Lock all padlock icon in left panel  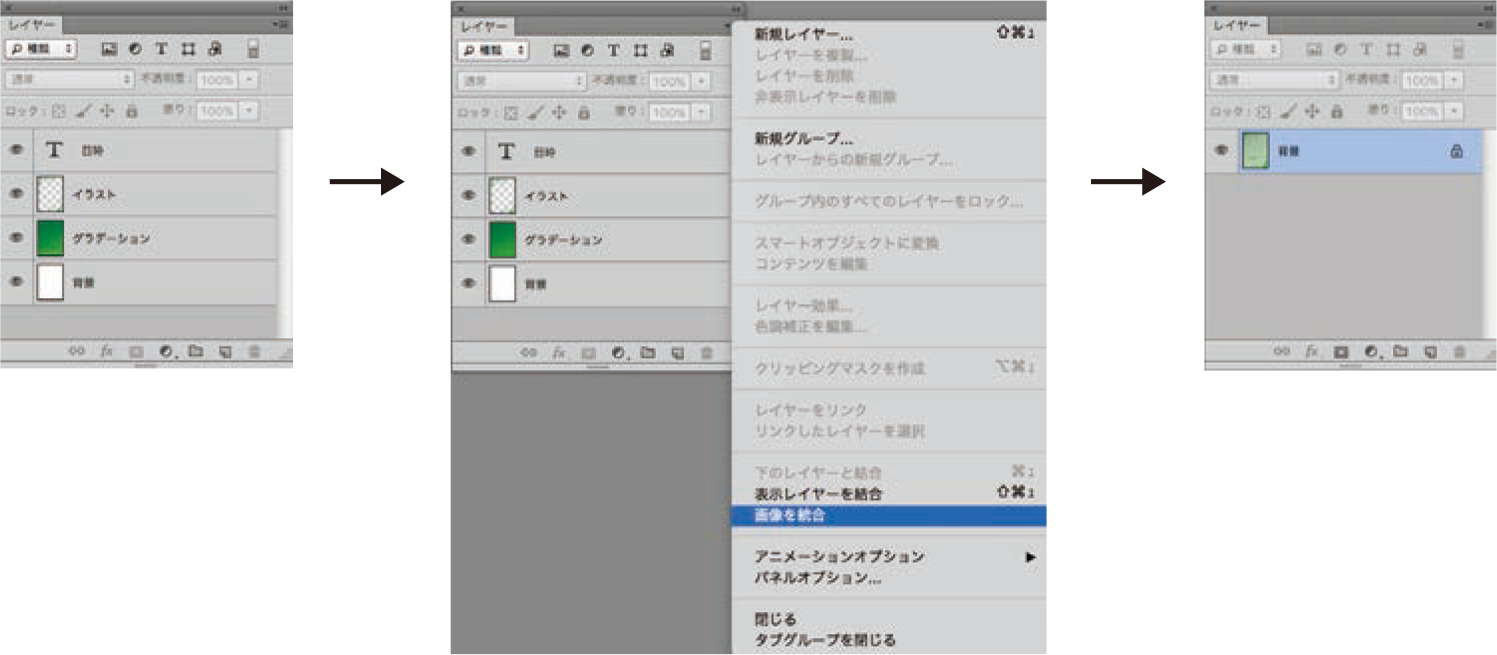131,112
